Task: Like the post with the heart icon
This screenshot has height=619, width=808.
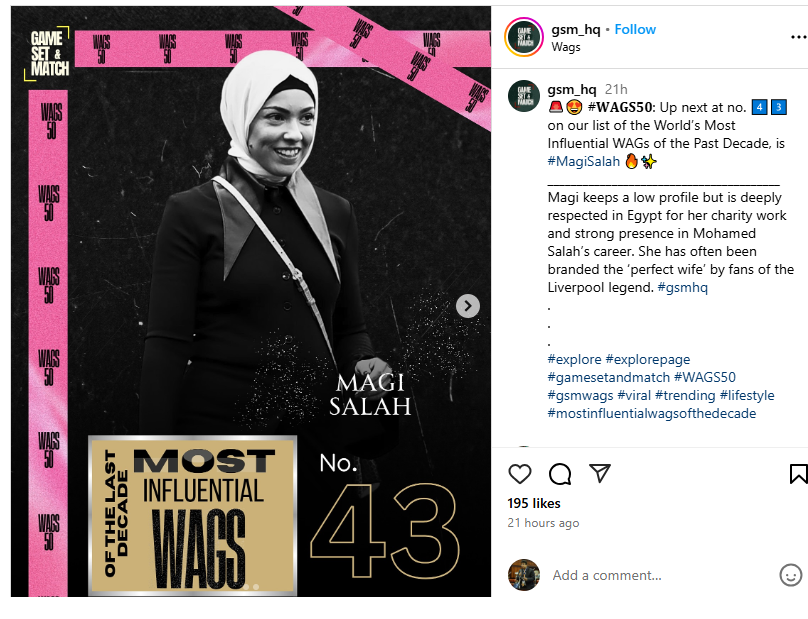Action: pyautogui.click(x=519, y=474)
